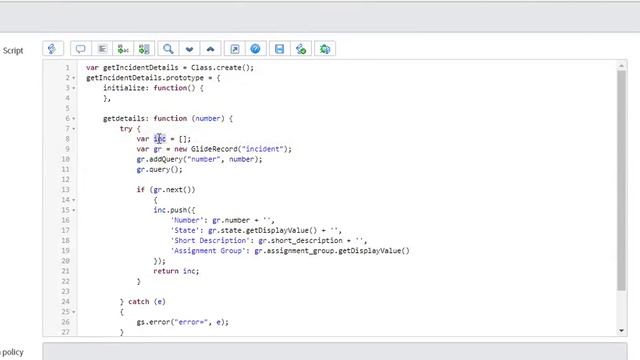Click the 'try {' statement on line 7
This screenshot has width=640, height=360.
pyautogui.click(x=130, y=129)
